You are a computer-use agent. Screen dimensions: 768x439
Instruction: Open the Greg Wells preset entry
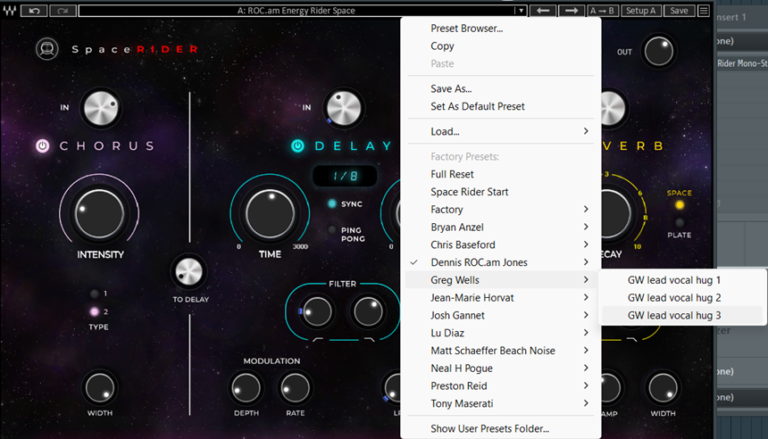(x=501, y=280)
